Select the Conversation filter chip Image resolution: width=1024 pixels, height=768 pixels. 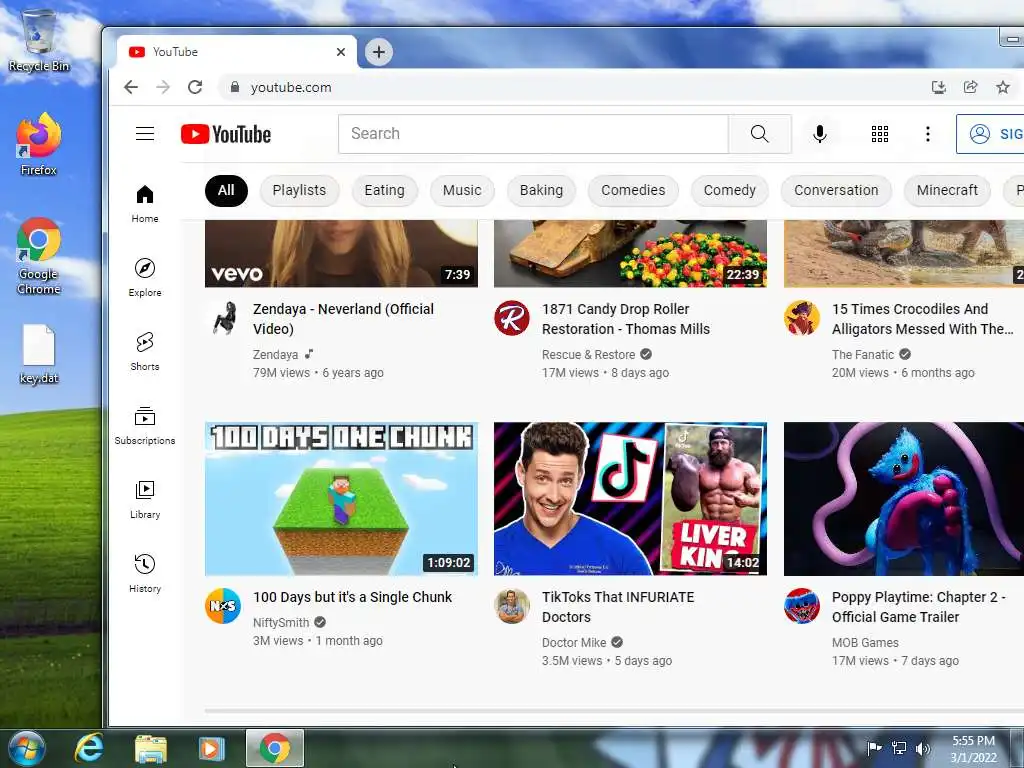tap(836, 191)
